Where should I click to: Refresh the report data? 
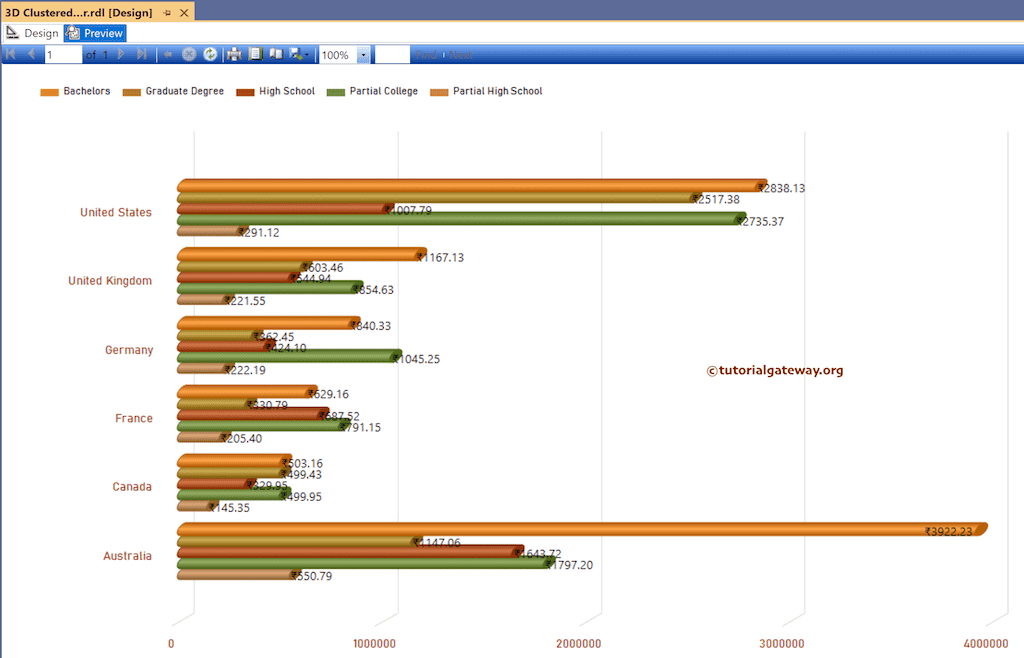[x=209, y=54]
